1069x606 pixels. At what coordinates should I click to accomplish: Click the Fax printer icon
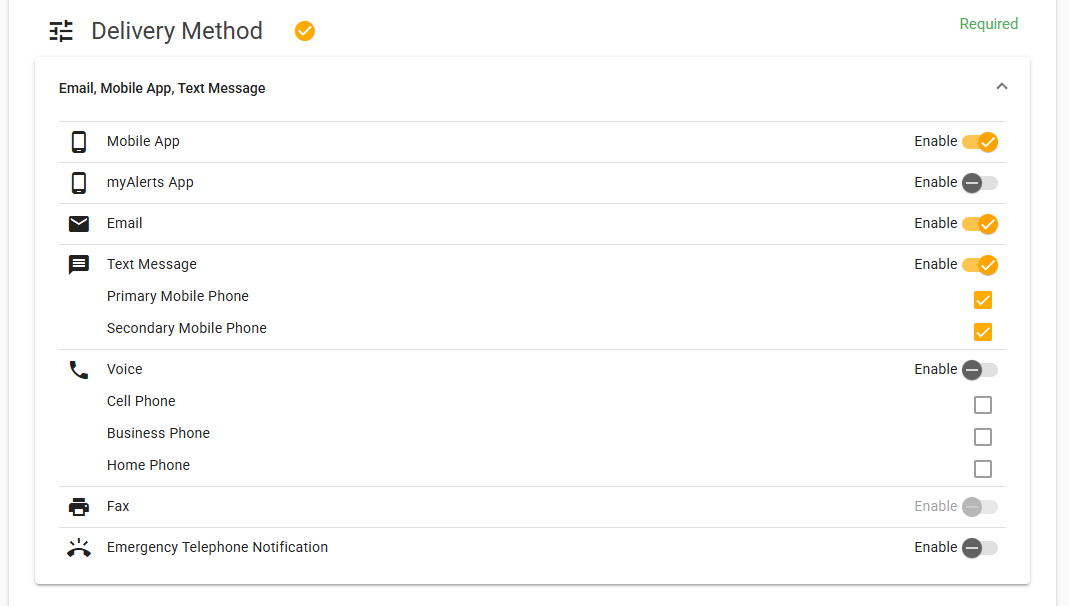tap(79, 506)
